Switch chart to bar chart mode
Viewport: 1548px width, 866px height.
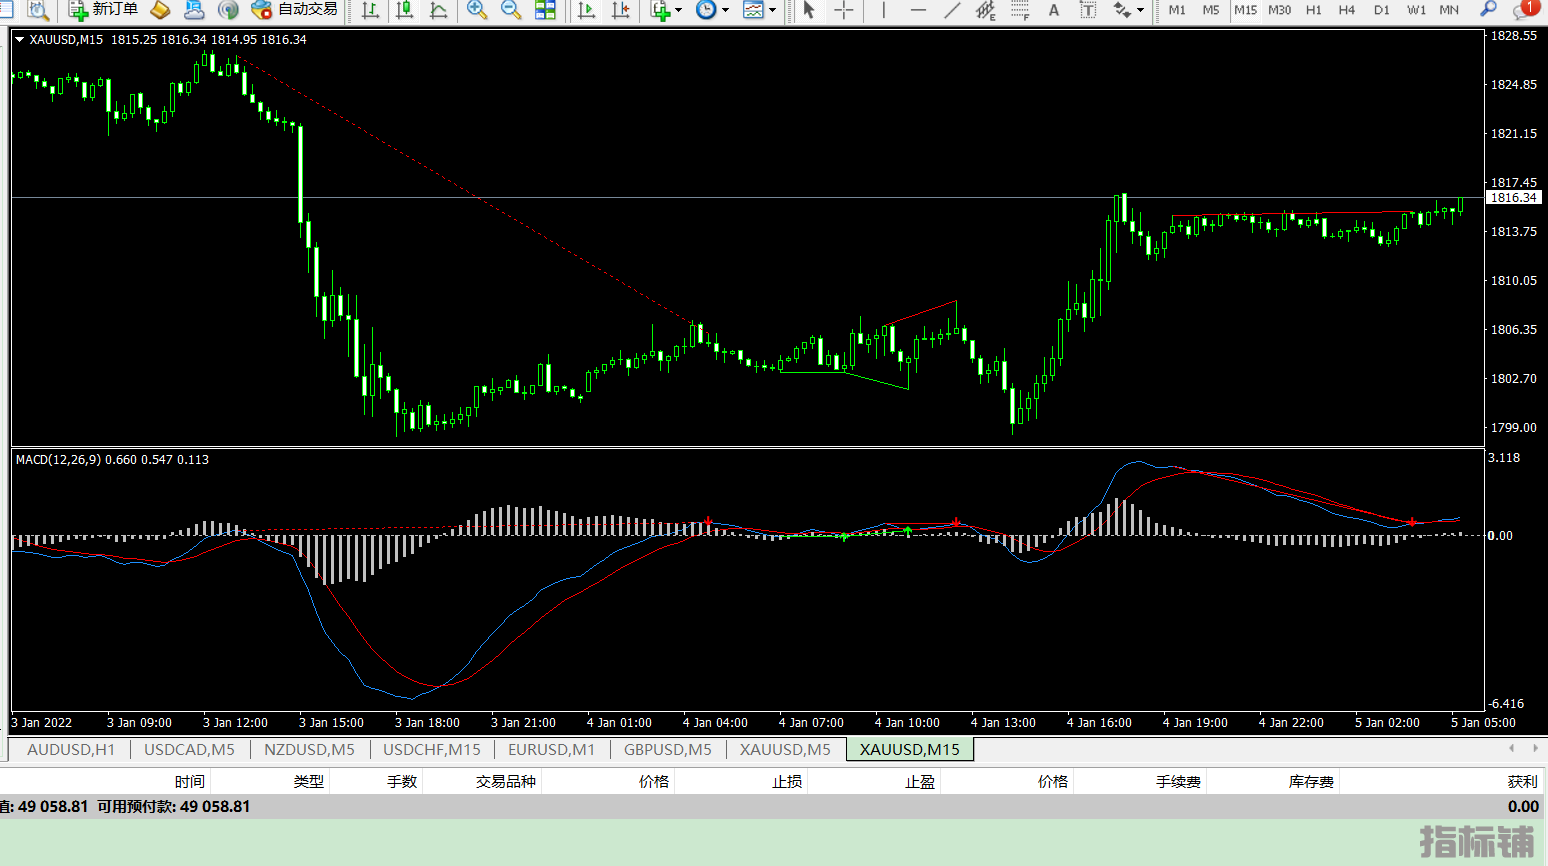(370, 10)
